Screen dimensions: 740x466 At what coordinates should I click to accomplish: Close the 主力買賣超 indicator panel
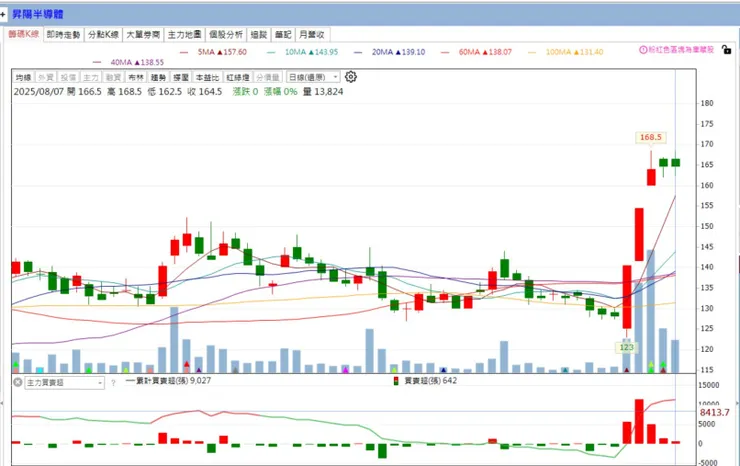pyautogui.click(x=17, y=382)
